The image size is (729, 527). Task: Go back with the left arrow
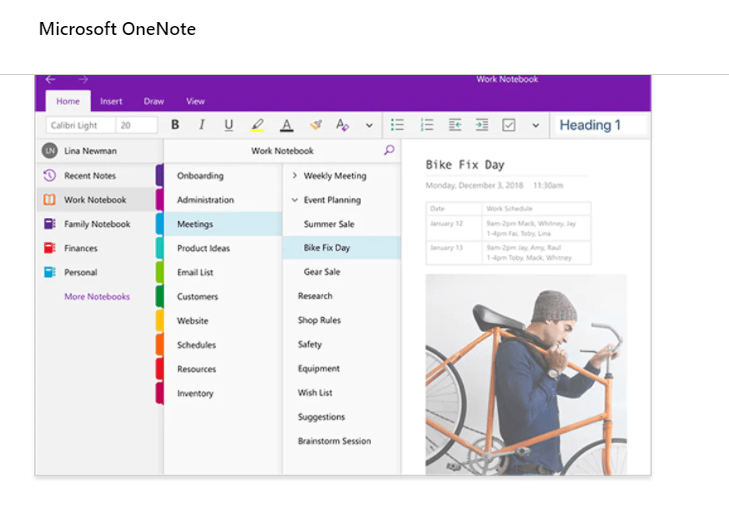51,79
